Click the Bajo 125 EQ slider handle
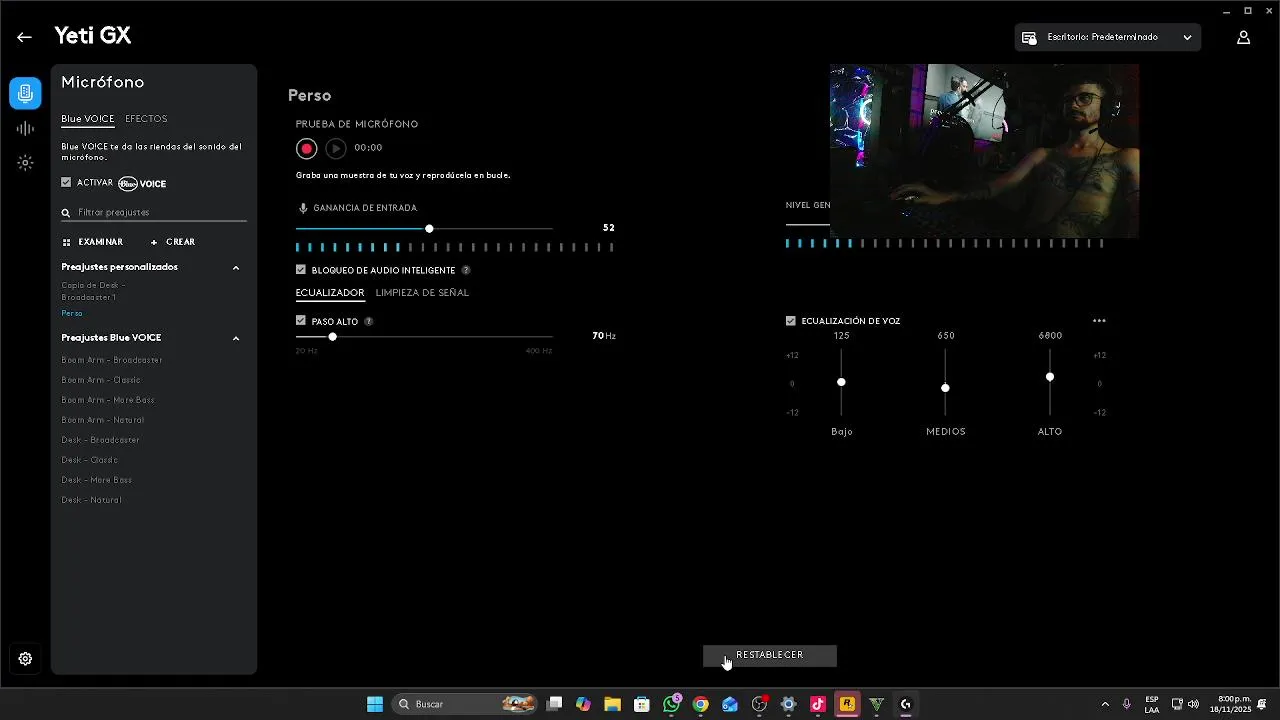Image resolution: width=1280 pixels, height=720 pixels. pos(841,382)
